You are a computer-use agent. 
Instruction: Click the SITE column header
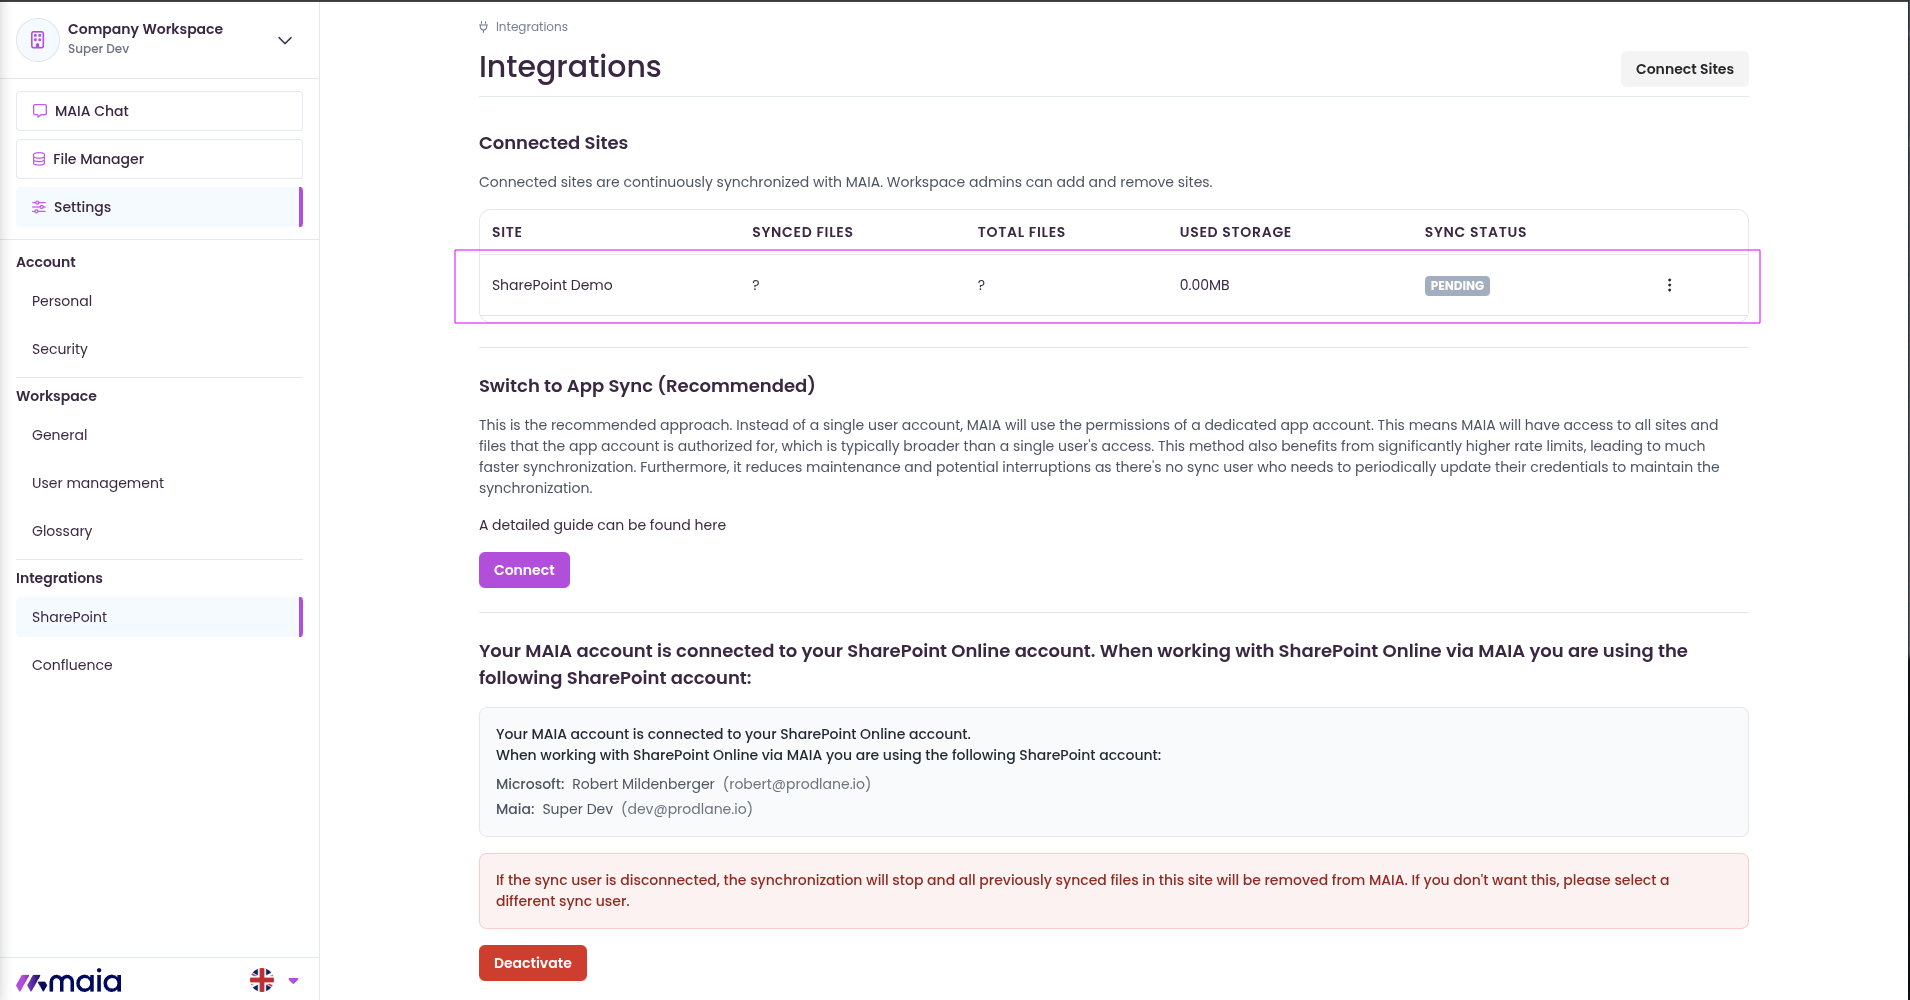(x=507, y=232)
